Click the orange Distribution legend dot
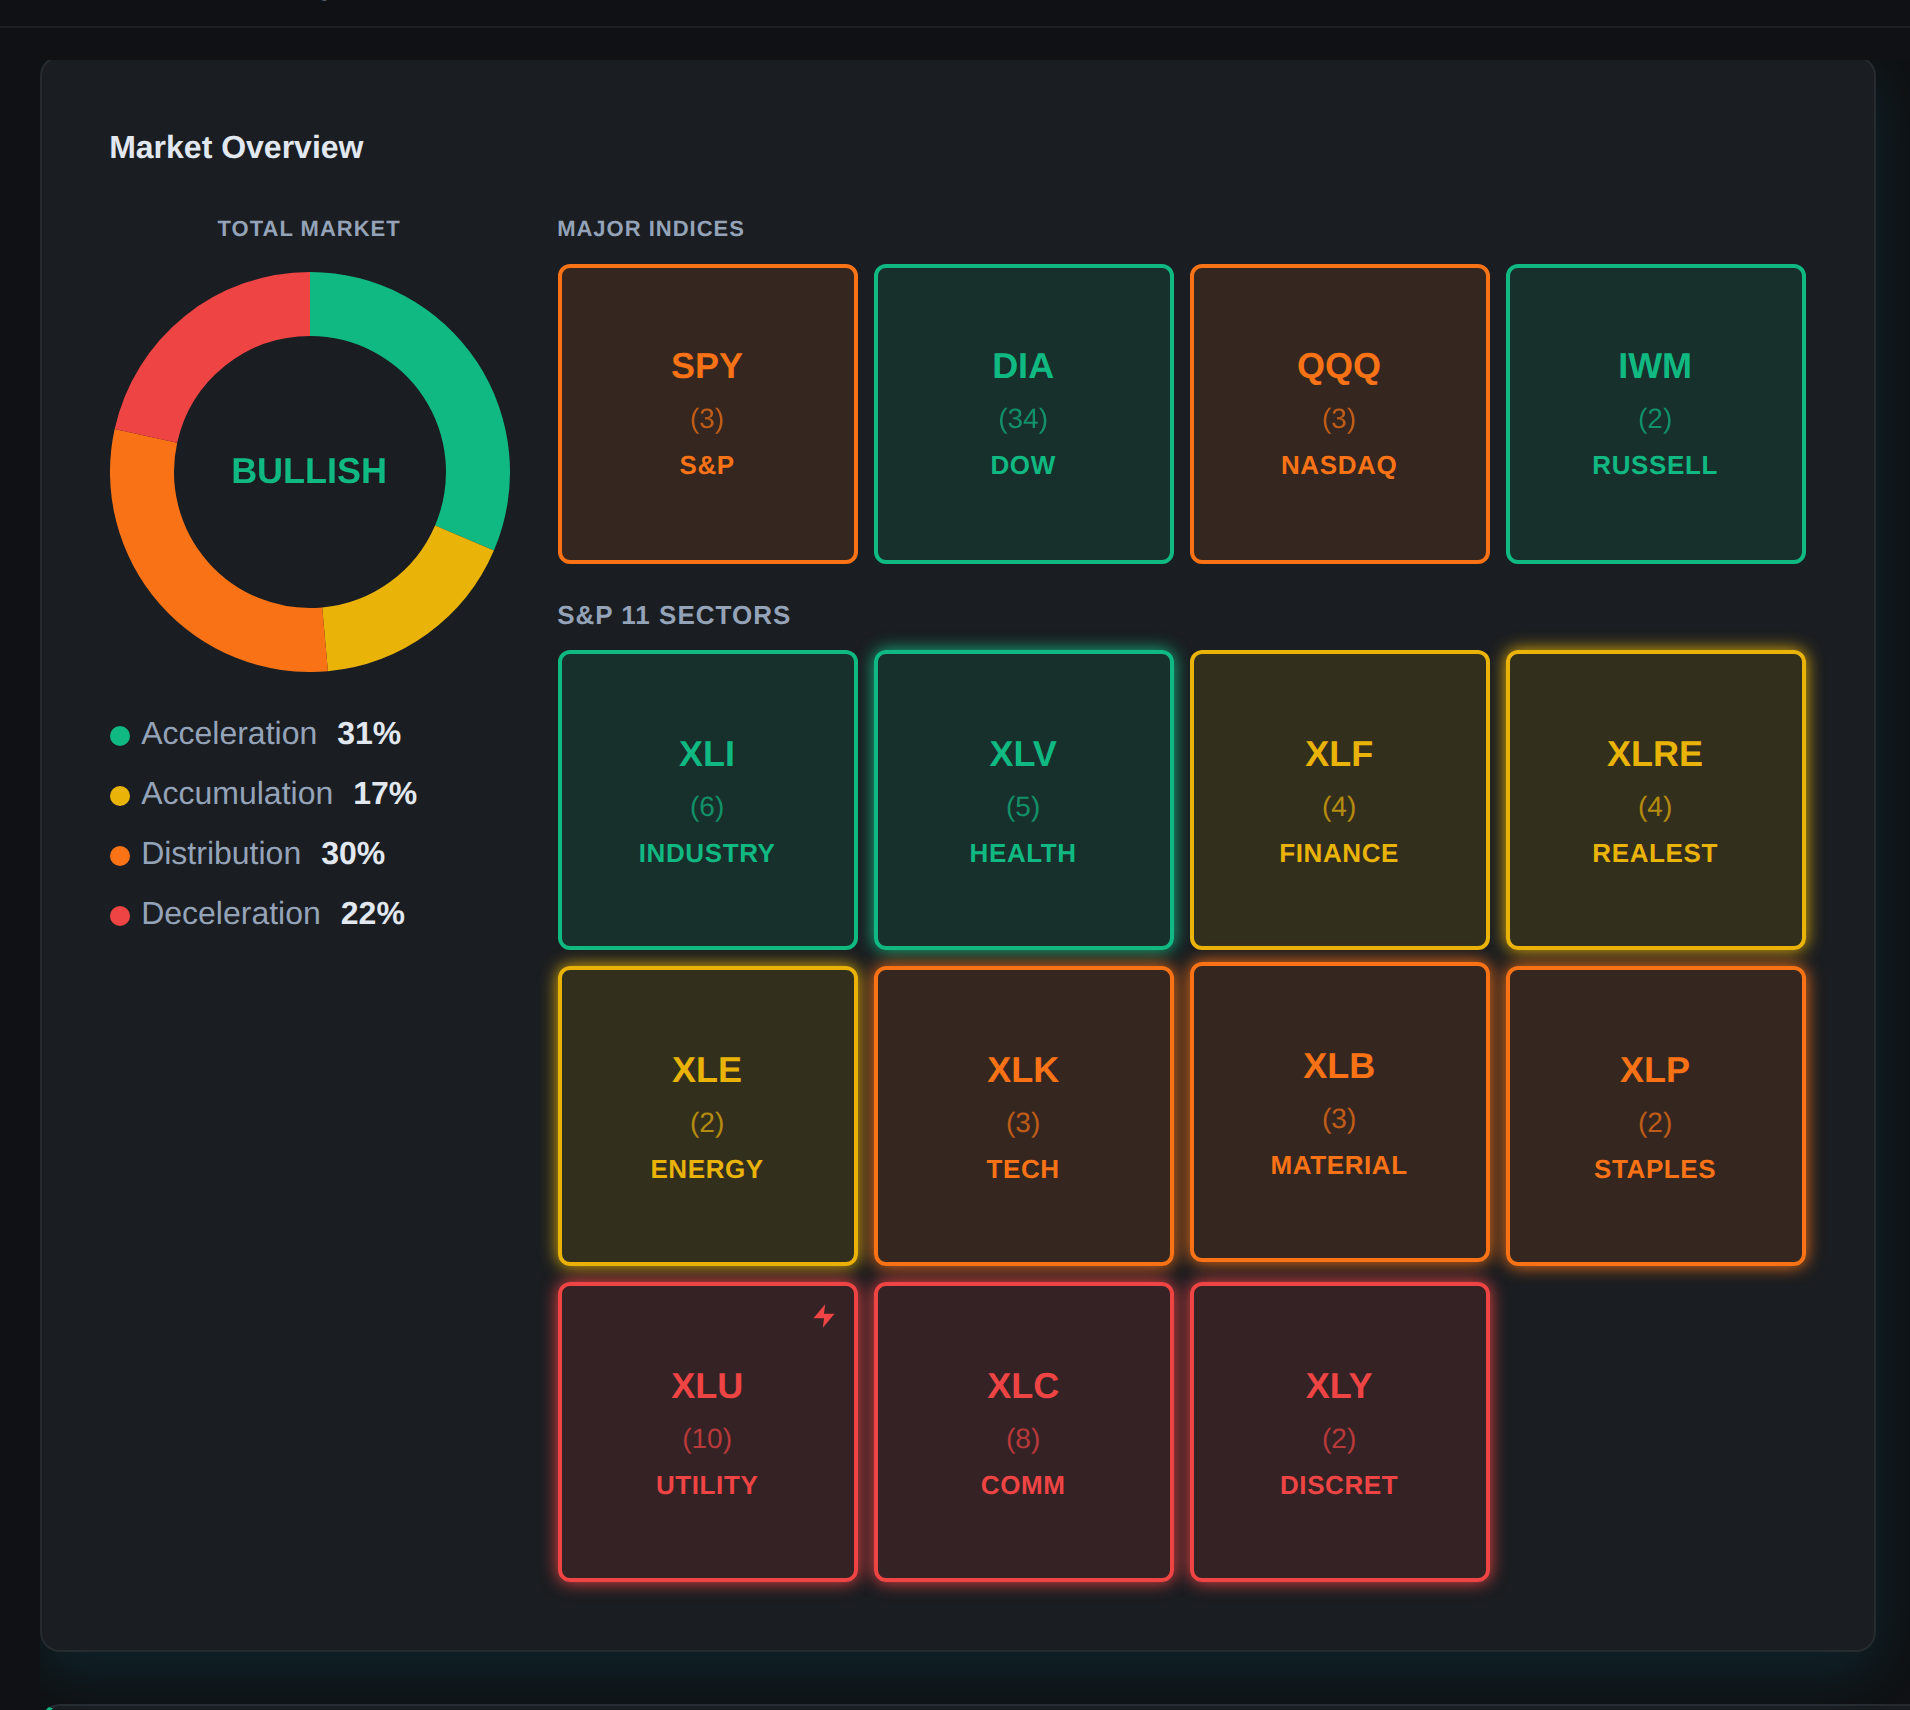This screenshot has height=1710, width=1910. tap(120, 856)
